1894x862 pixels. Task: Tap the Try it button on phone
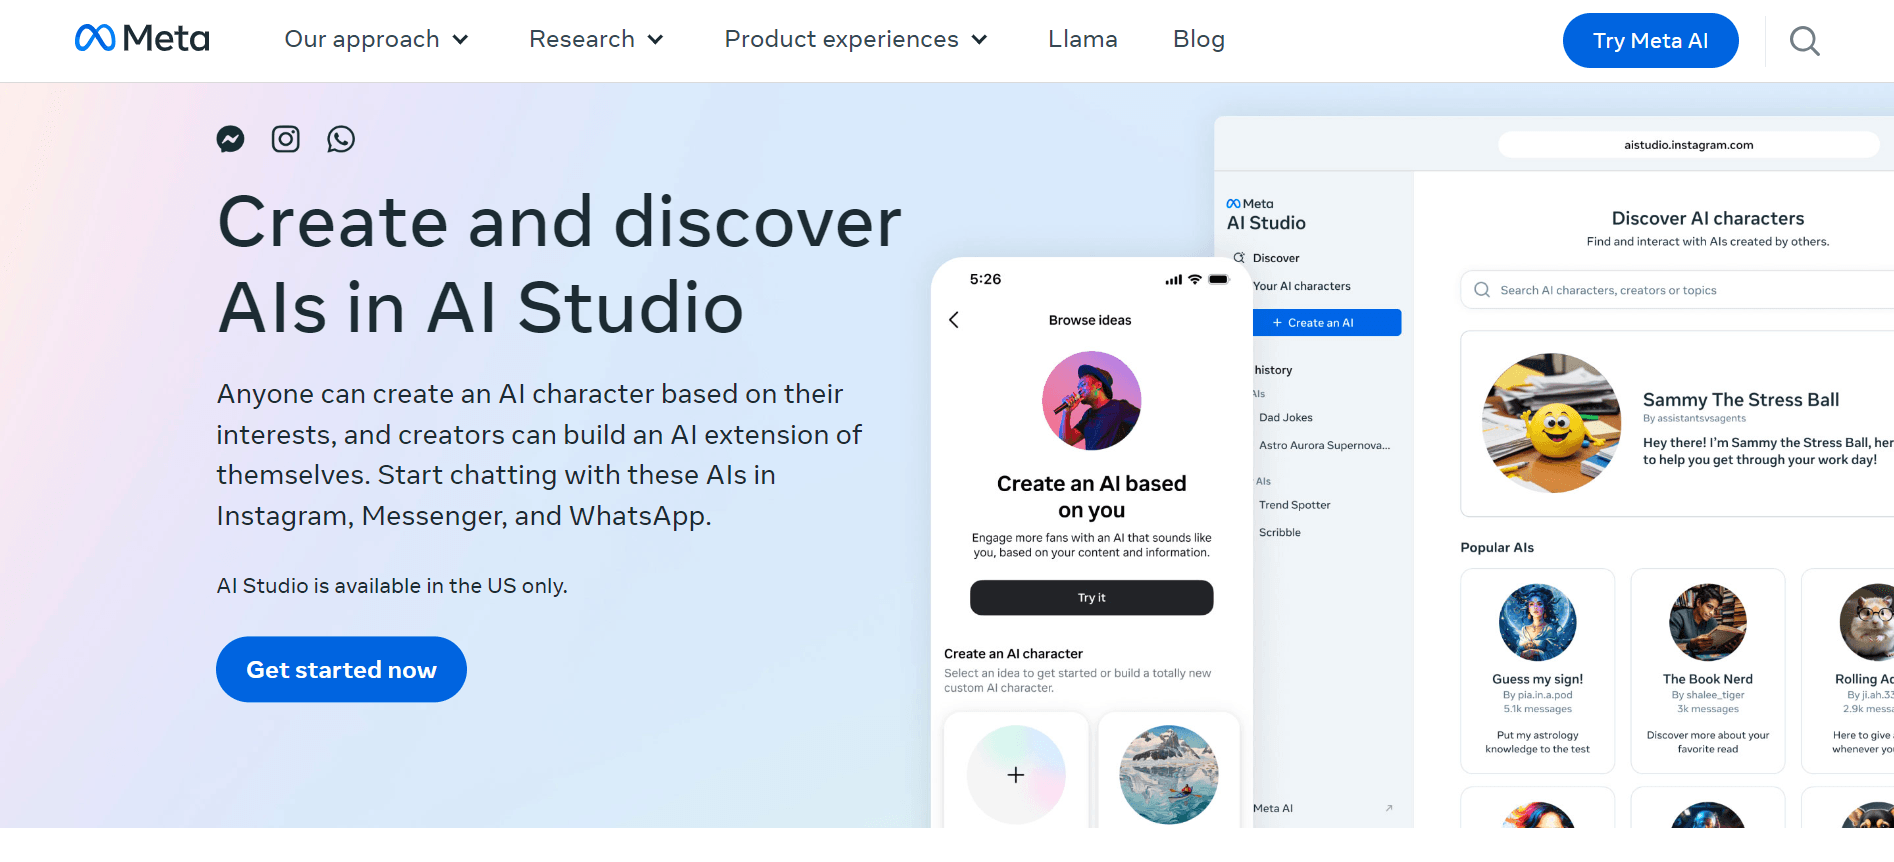coord(1092,598)
